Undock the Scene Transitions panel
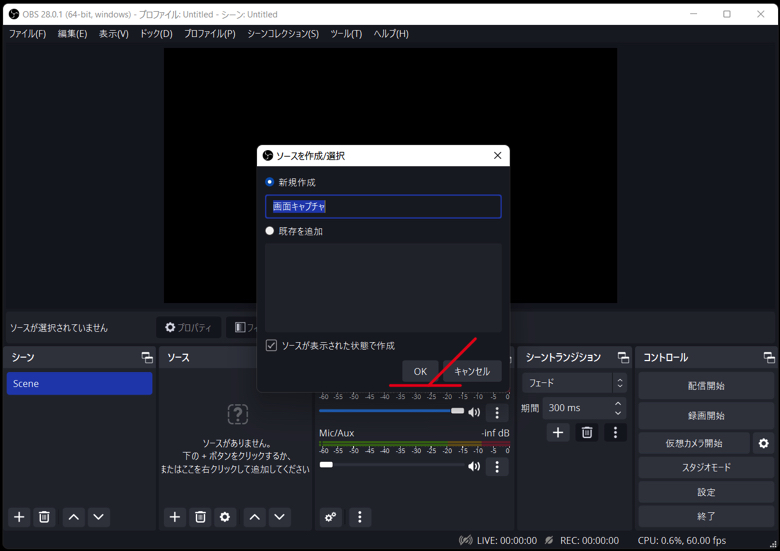The image size is (780, 551). click(x=623, y=357)
